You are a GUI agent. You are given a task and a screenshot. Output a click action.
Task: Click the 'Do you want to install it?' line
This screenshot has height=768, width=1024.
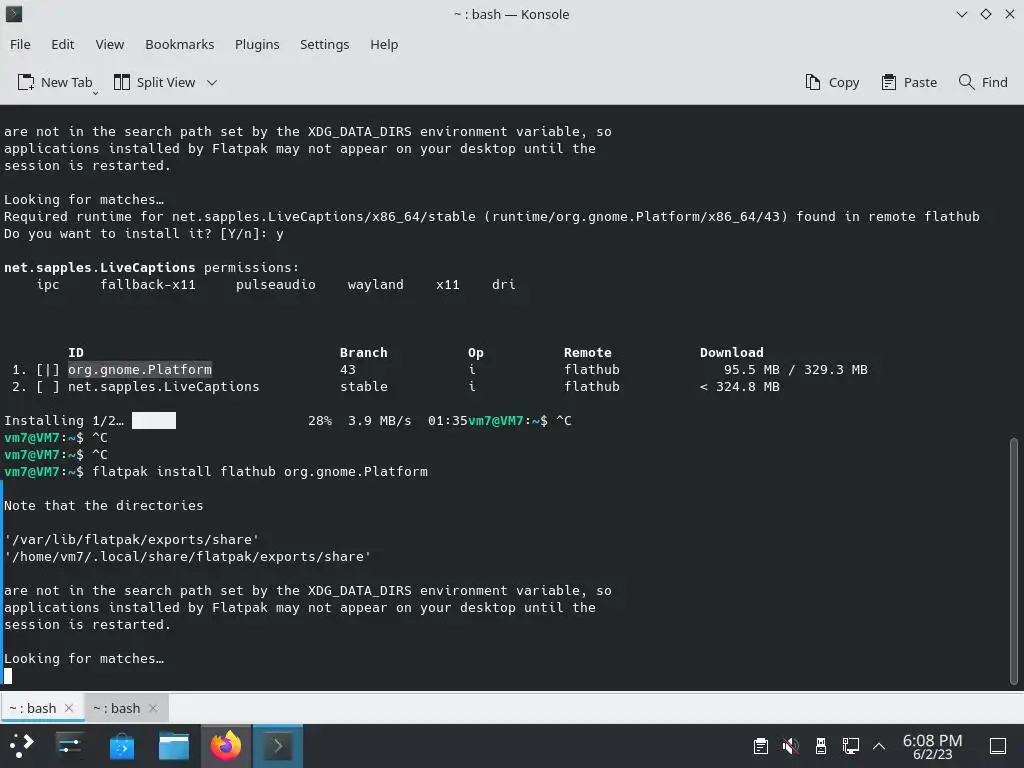tap(144, 234)
